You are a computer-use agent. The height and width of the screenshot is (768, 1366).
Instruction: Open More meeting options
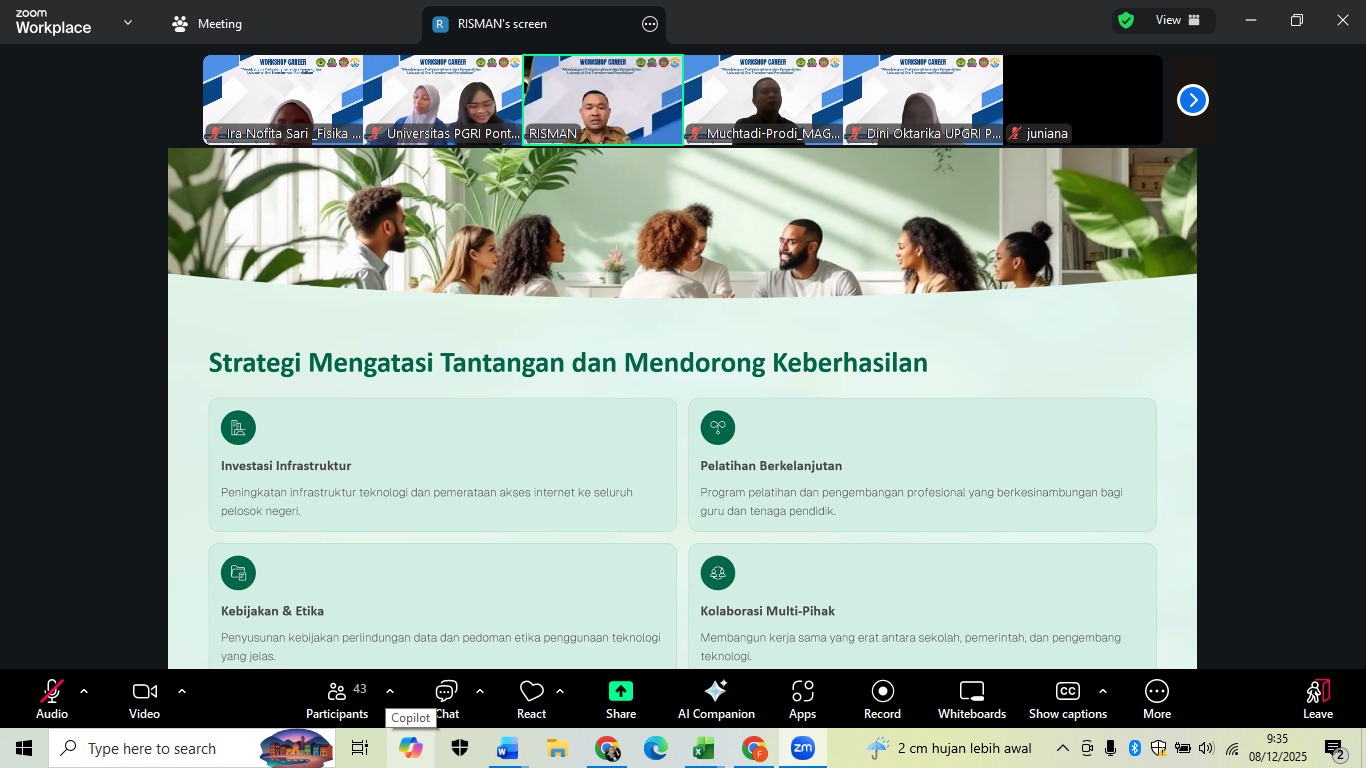pos(1156,699)
